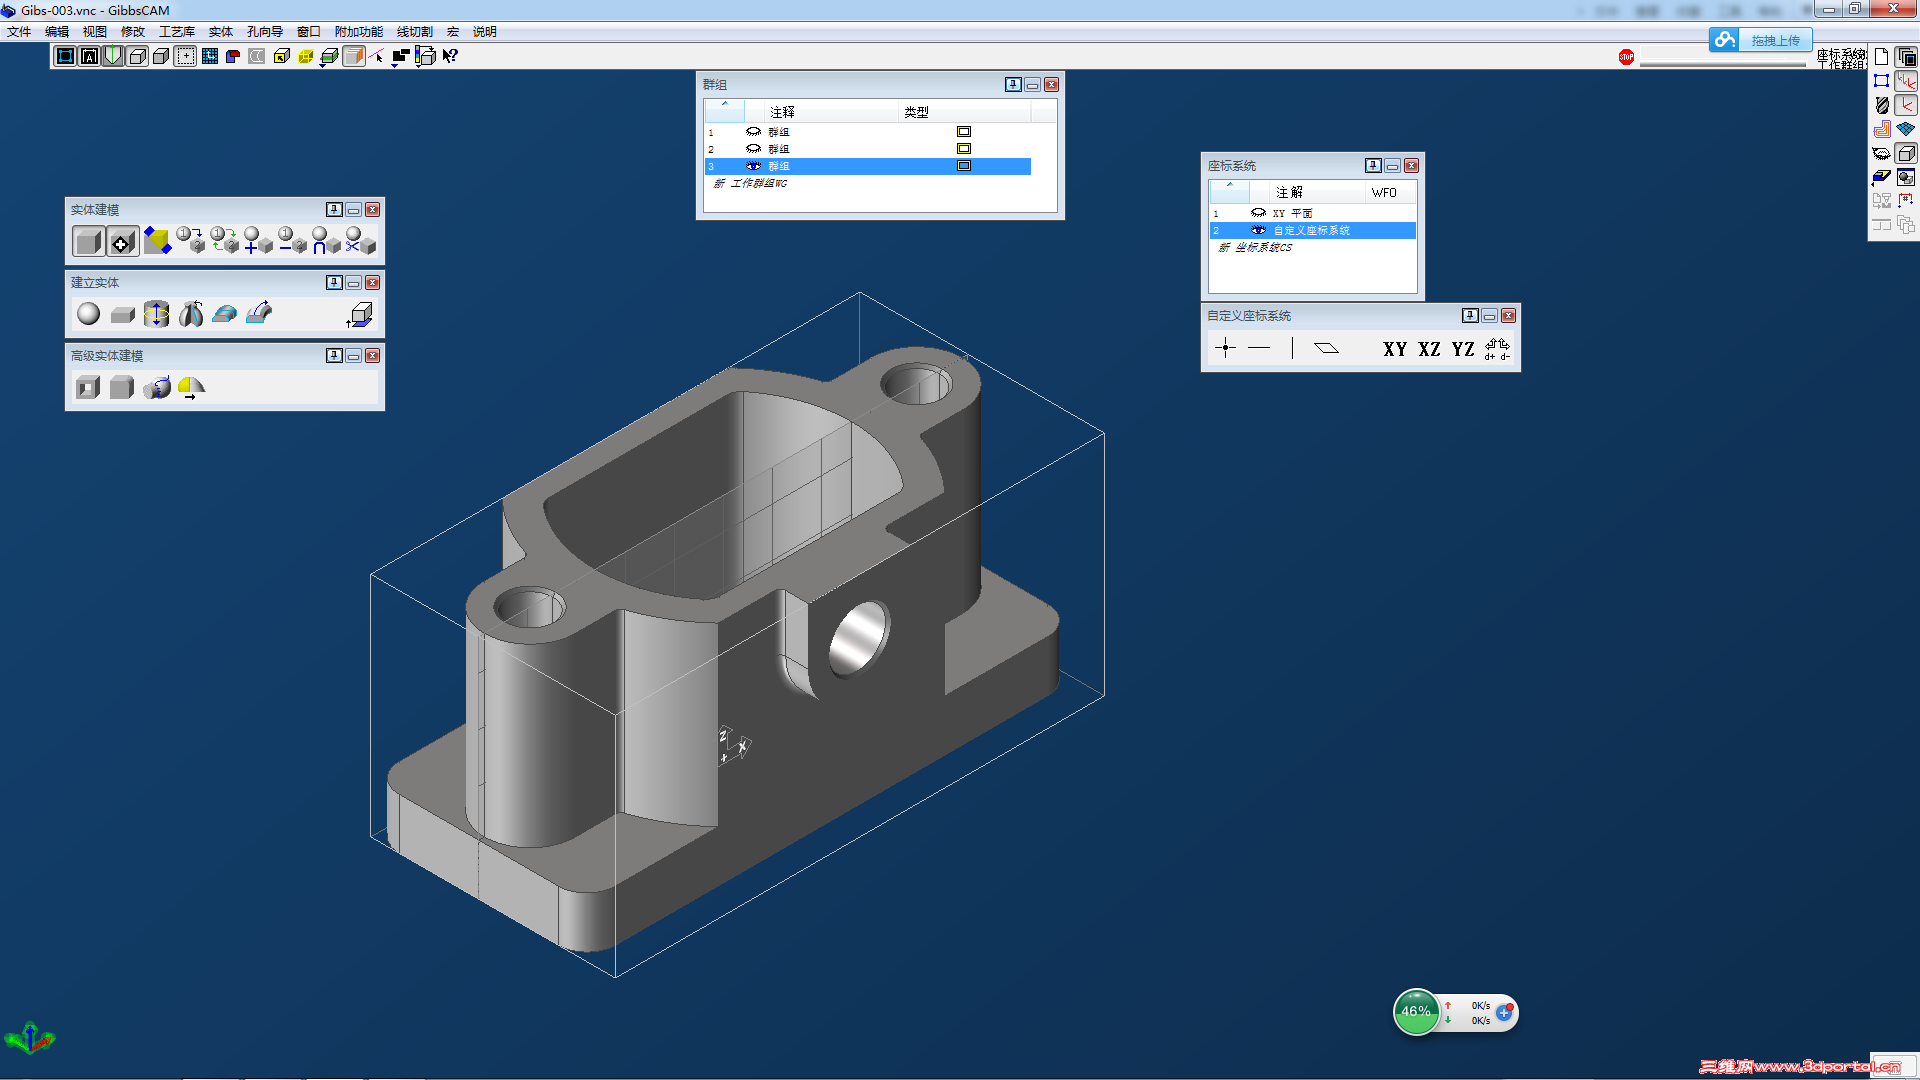Click the surface modeling mesh icon
1920x1080 pixels.
click(1906, 129)
